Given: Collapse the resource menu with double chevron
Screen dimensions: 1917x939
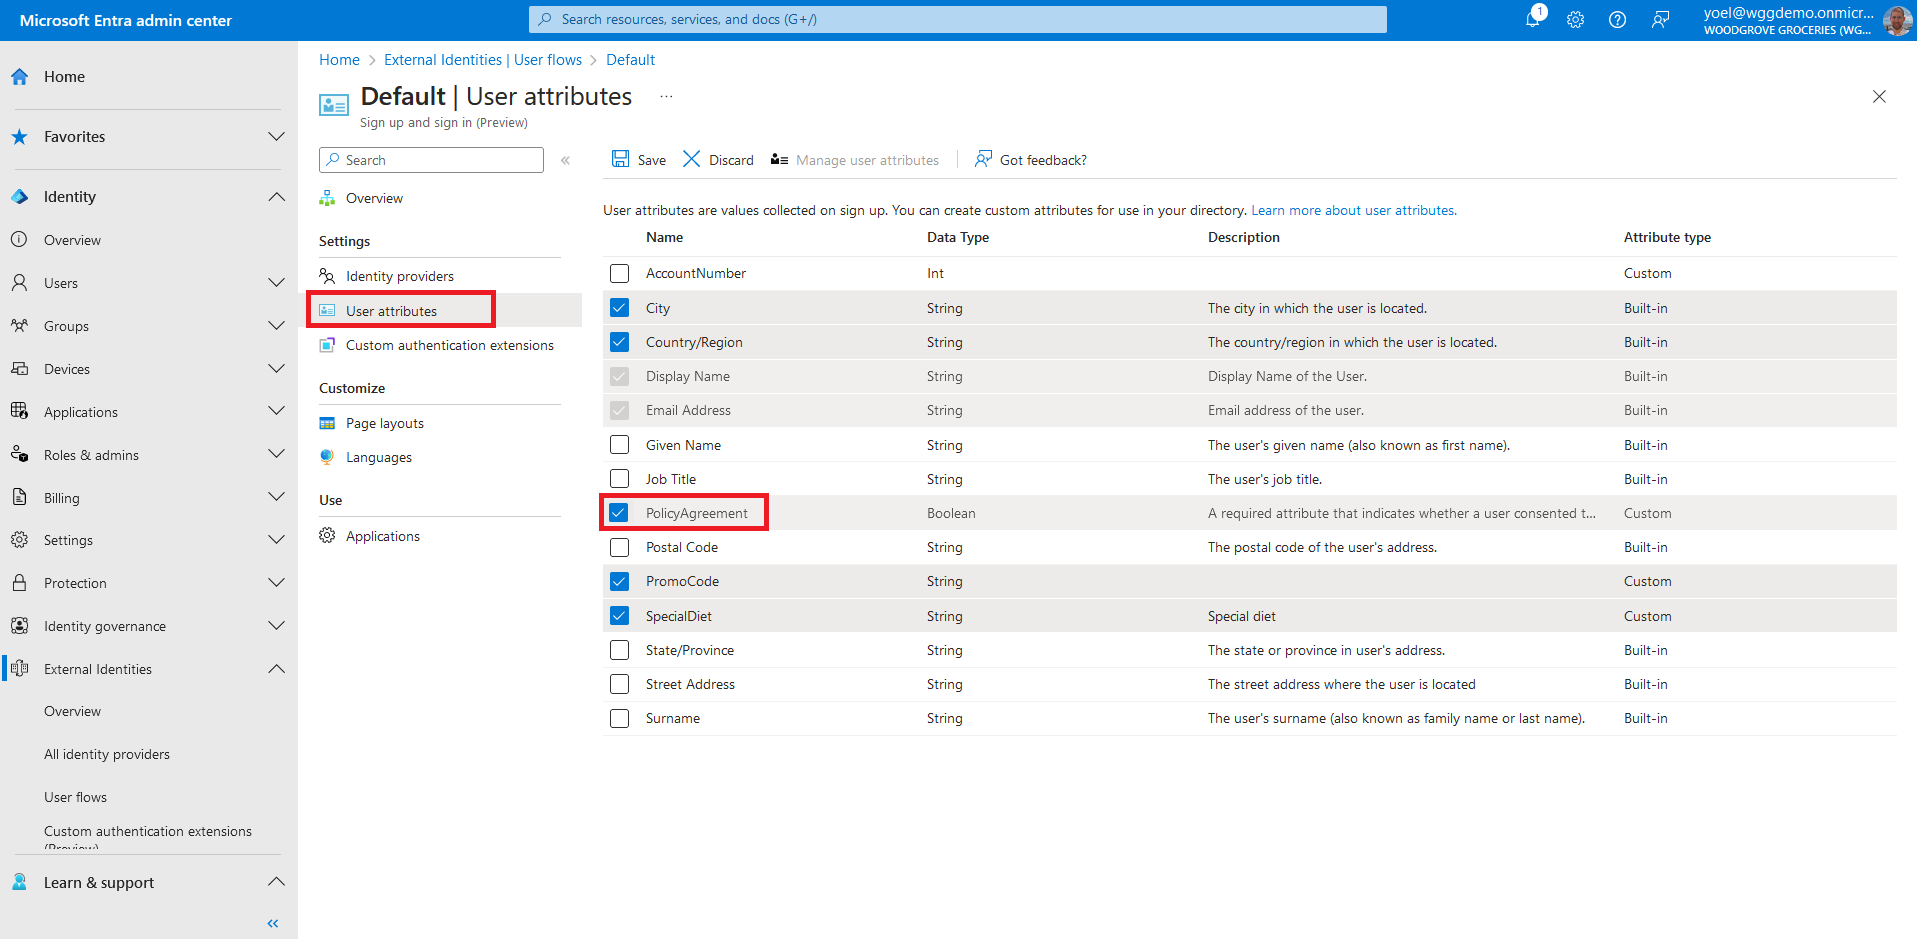Looking at the screenshot, I should pyautogui.click(x=565, y=160).
